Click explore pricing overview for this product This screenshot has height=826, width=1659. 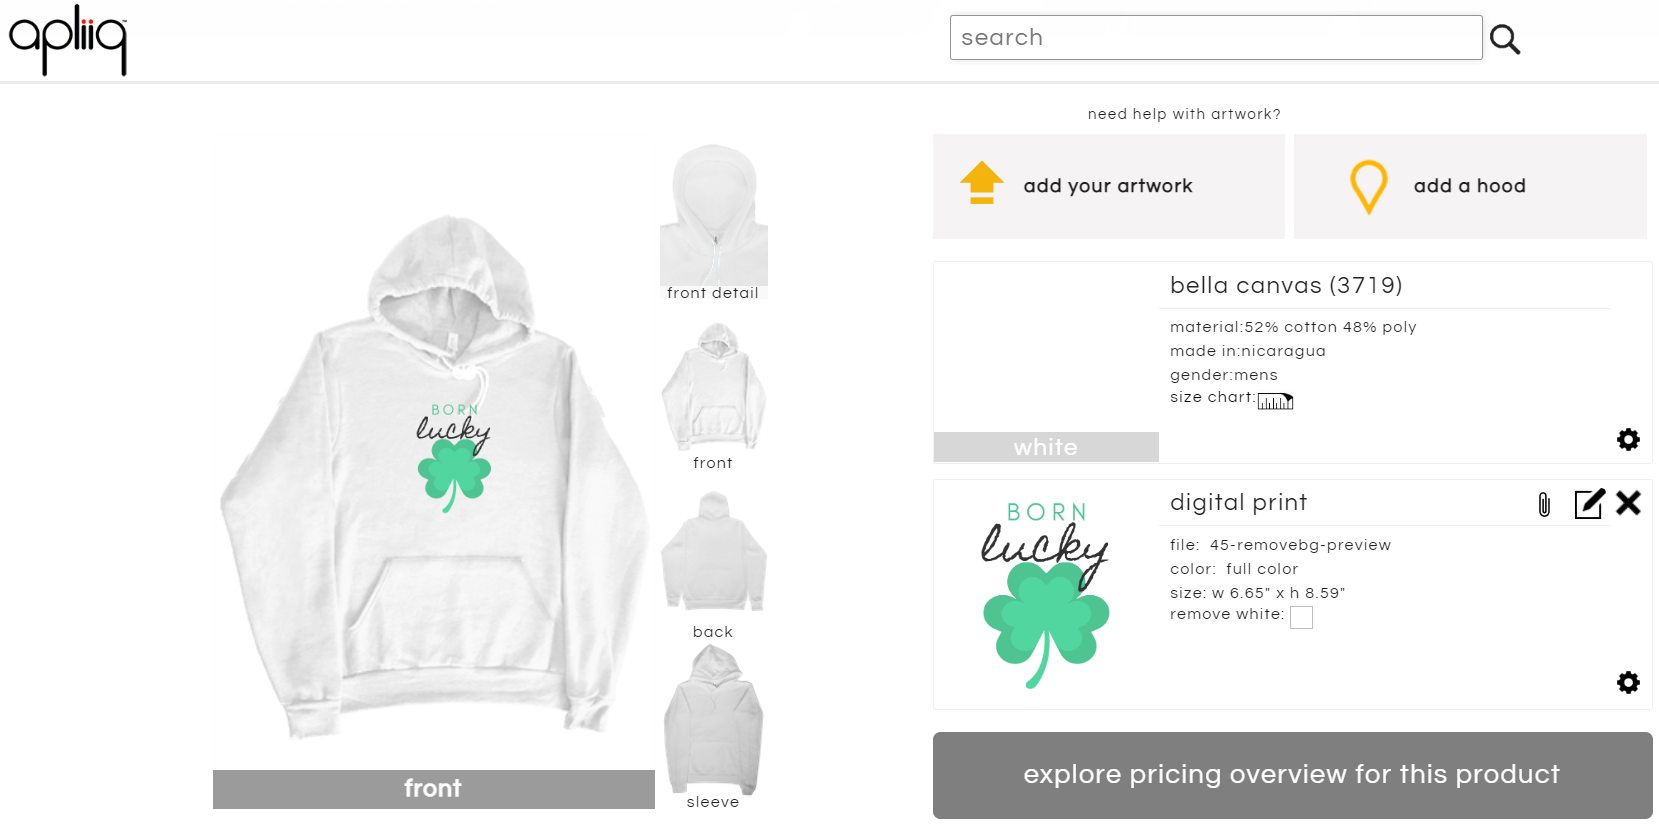(1292, 774)
